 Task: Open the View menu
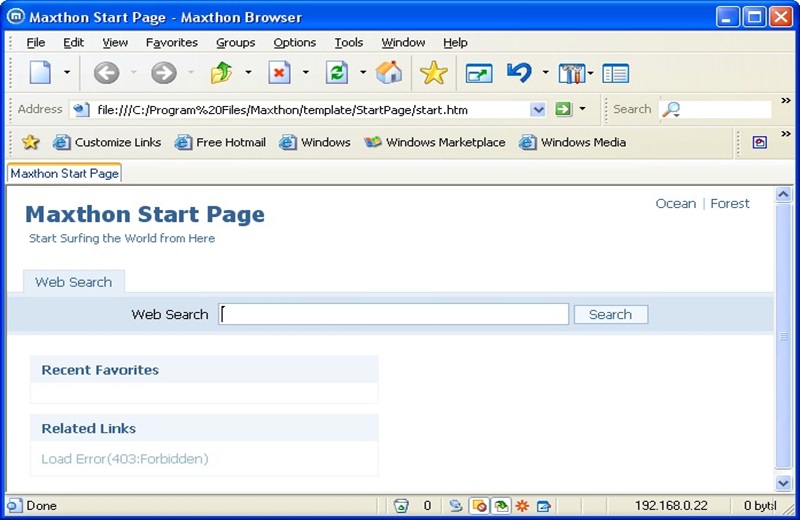(x=115, y=43)
